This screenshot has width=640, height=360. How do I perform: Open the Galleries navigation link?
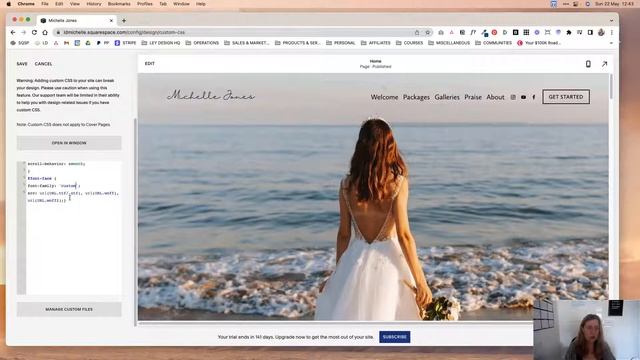[x=447, y=97]
